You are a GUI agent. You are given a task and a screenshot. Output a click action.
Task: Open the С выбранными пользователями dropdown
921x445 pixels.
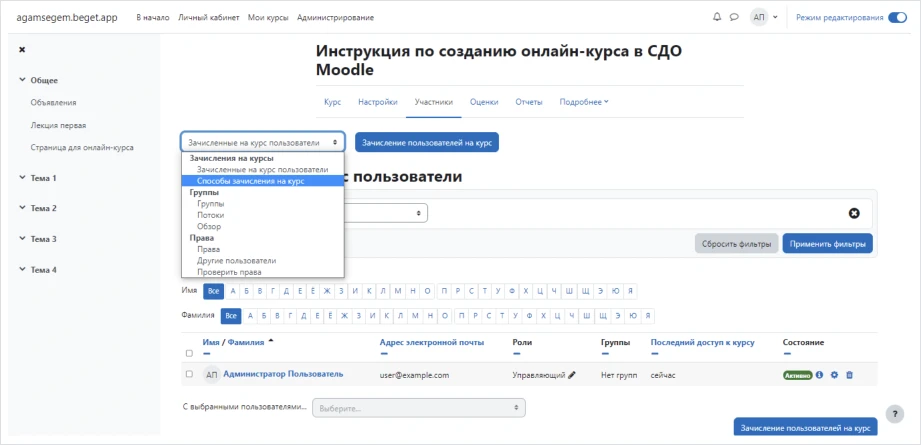pyautogui.click(x=419, y=408)
